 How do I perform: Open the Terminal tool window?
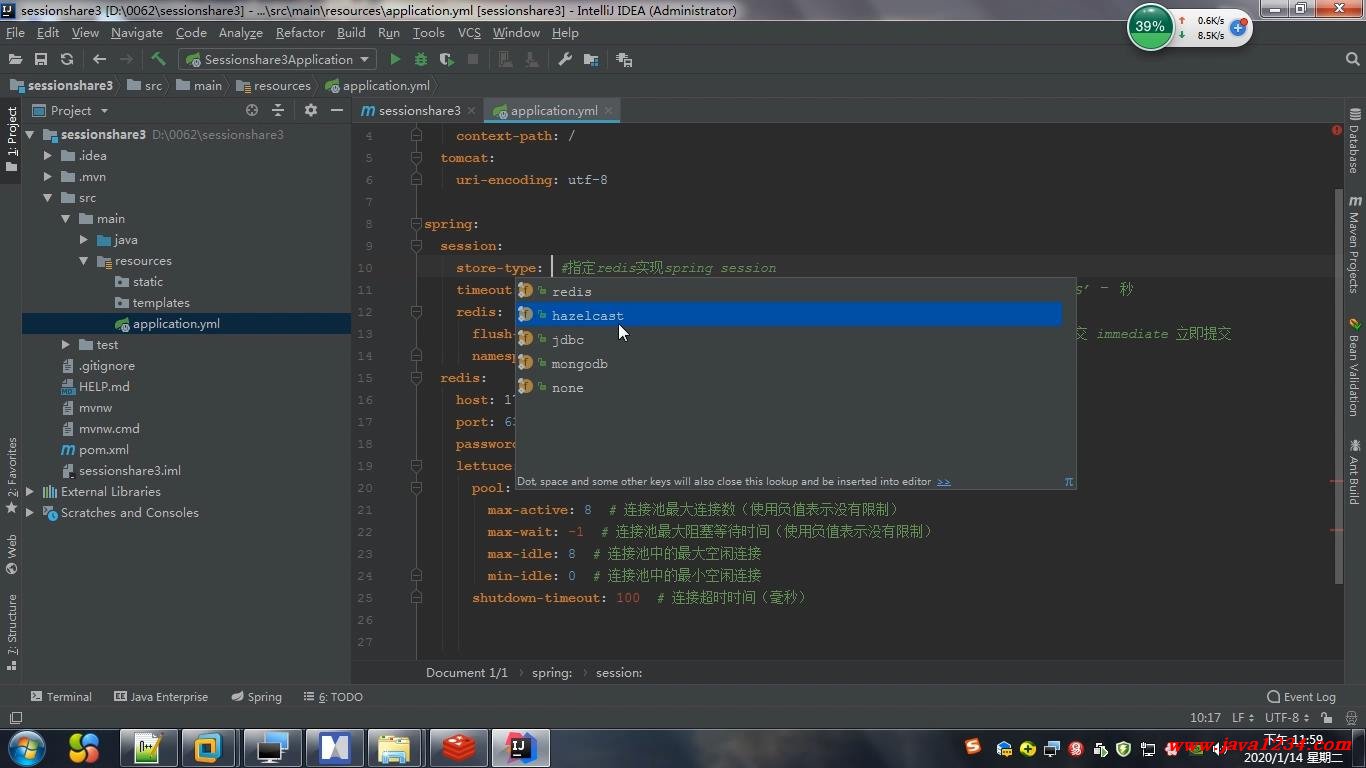pyautogui.click(x=61, y=697)
